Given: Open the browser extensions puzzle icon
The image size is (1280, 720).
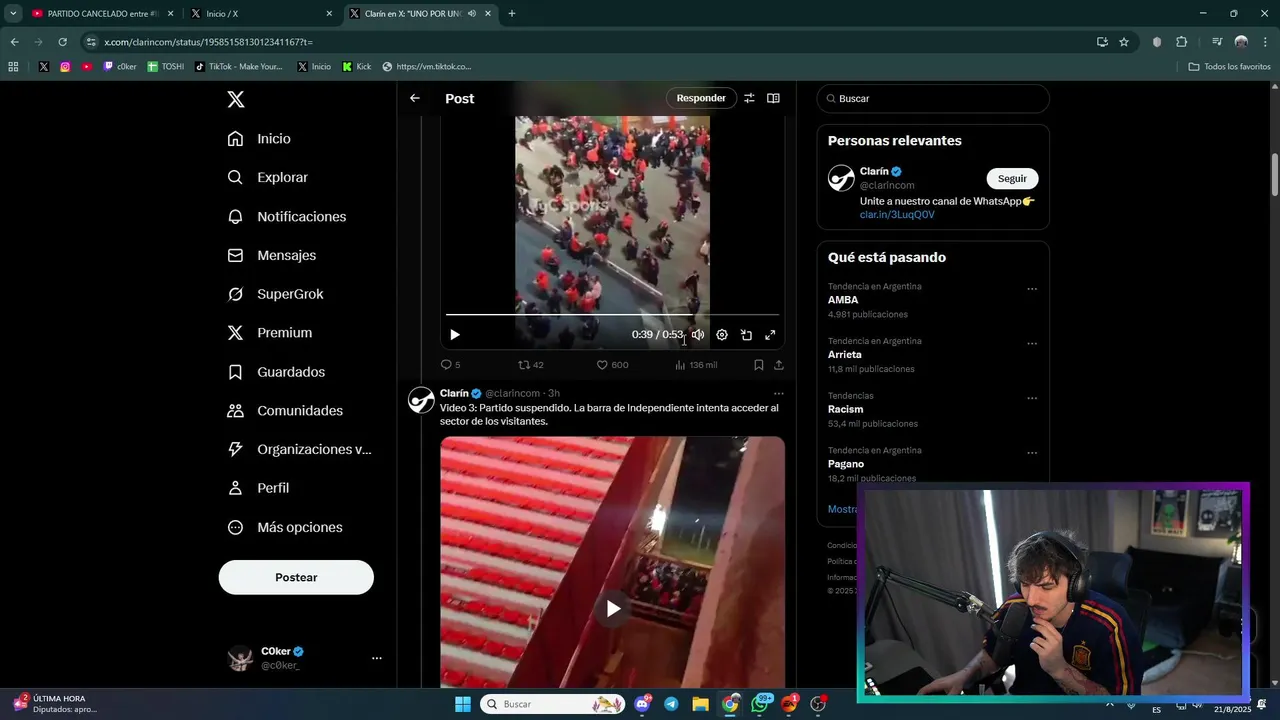Looking at the screenshot, I should (x=1181, y=42).
